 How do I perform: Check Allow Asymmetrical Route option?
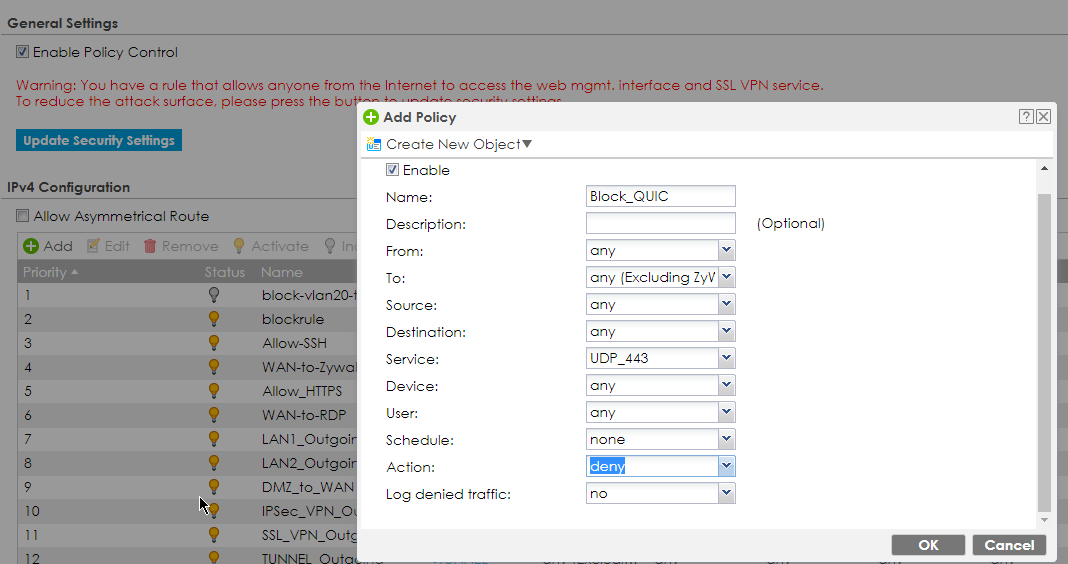(22, 216)
